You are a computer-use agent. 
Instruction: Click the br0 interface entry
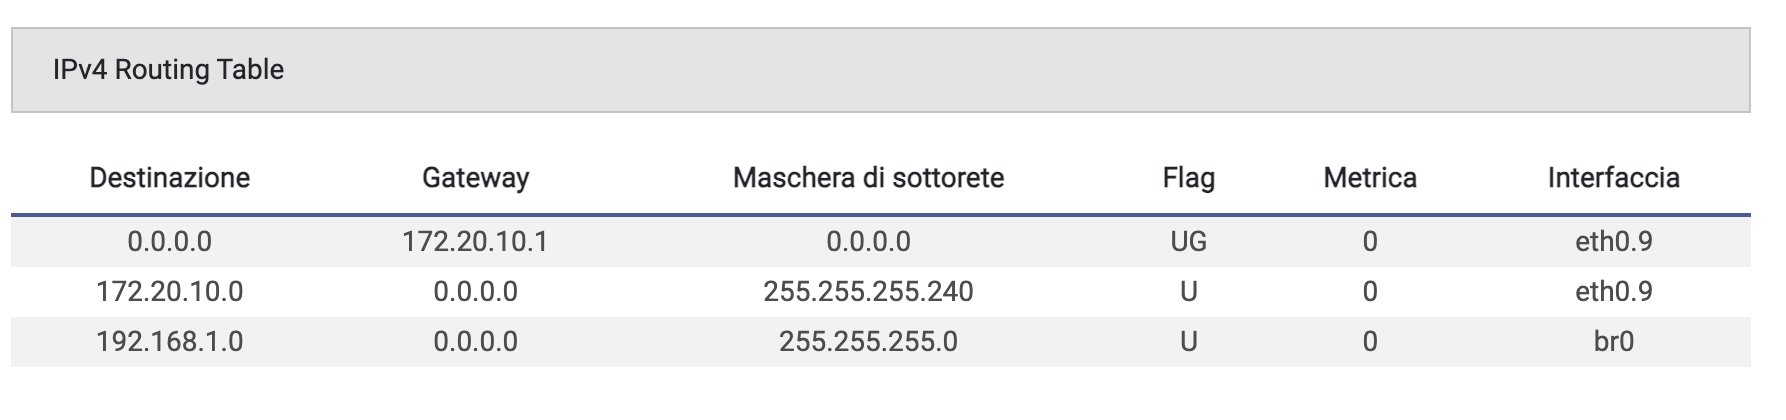(1613, 342)
